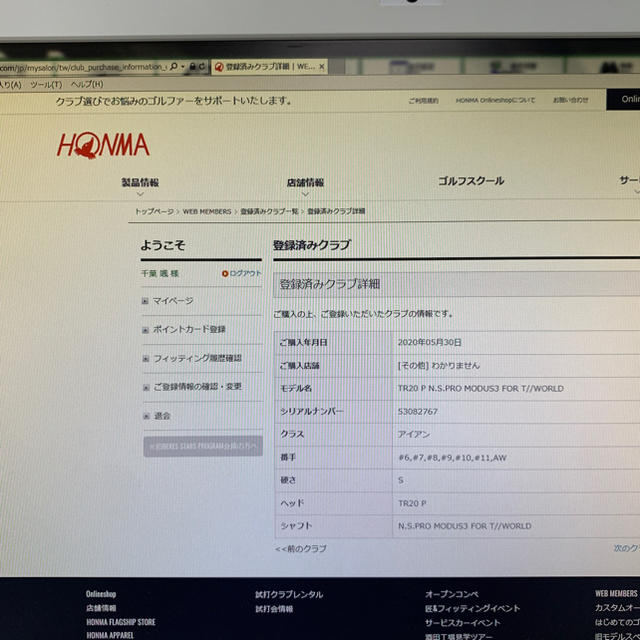The width and height of the screenshot is (640, 640).
Task: Open サービスカーイベント footer link
Action: (462, 623)
